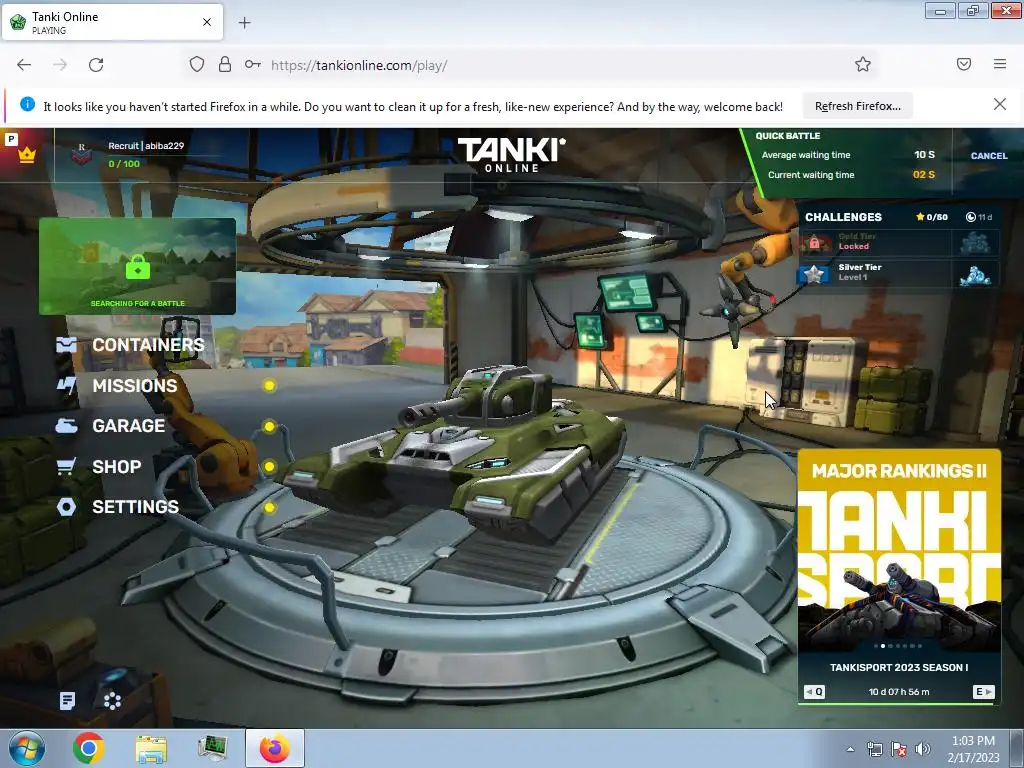Open the Shop menu item
1024x768 pixels.
point(117,466)
